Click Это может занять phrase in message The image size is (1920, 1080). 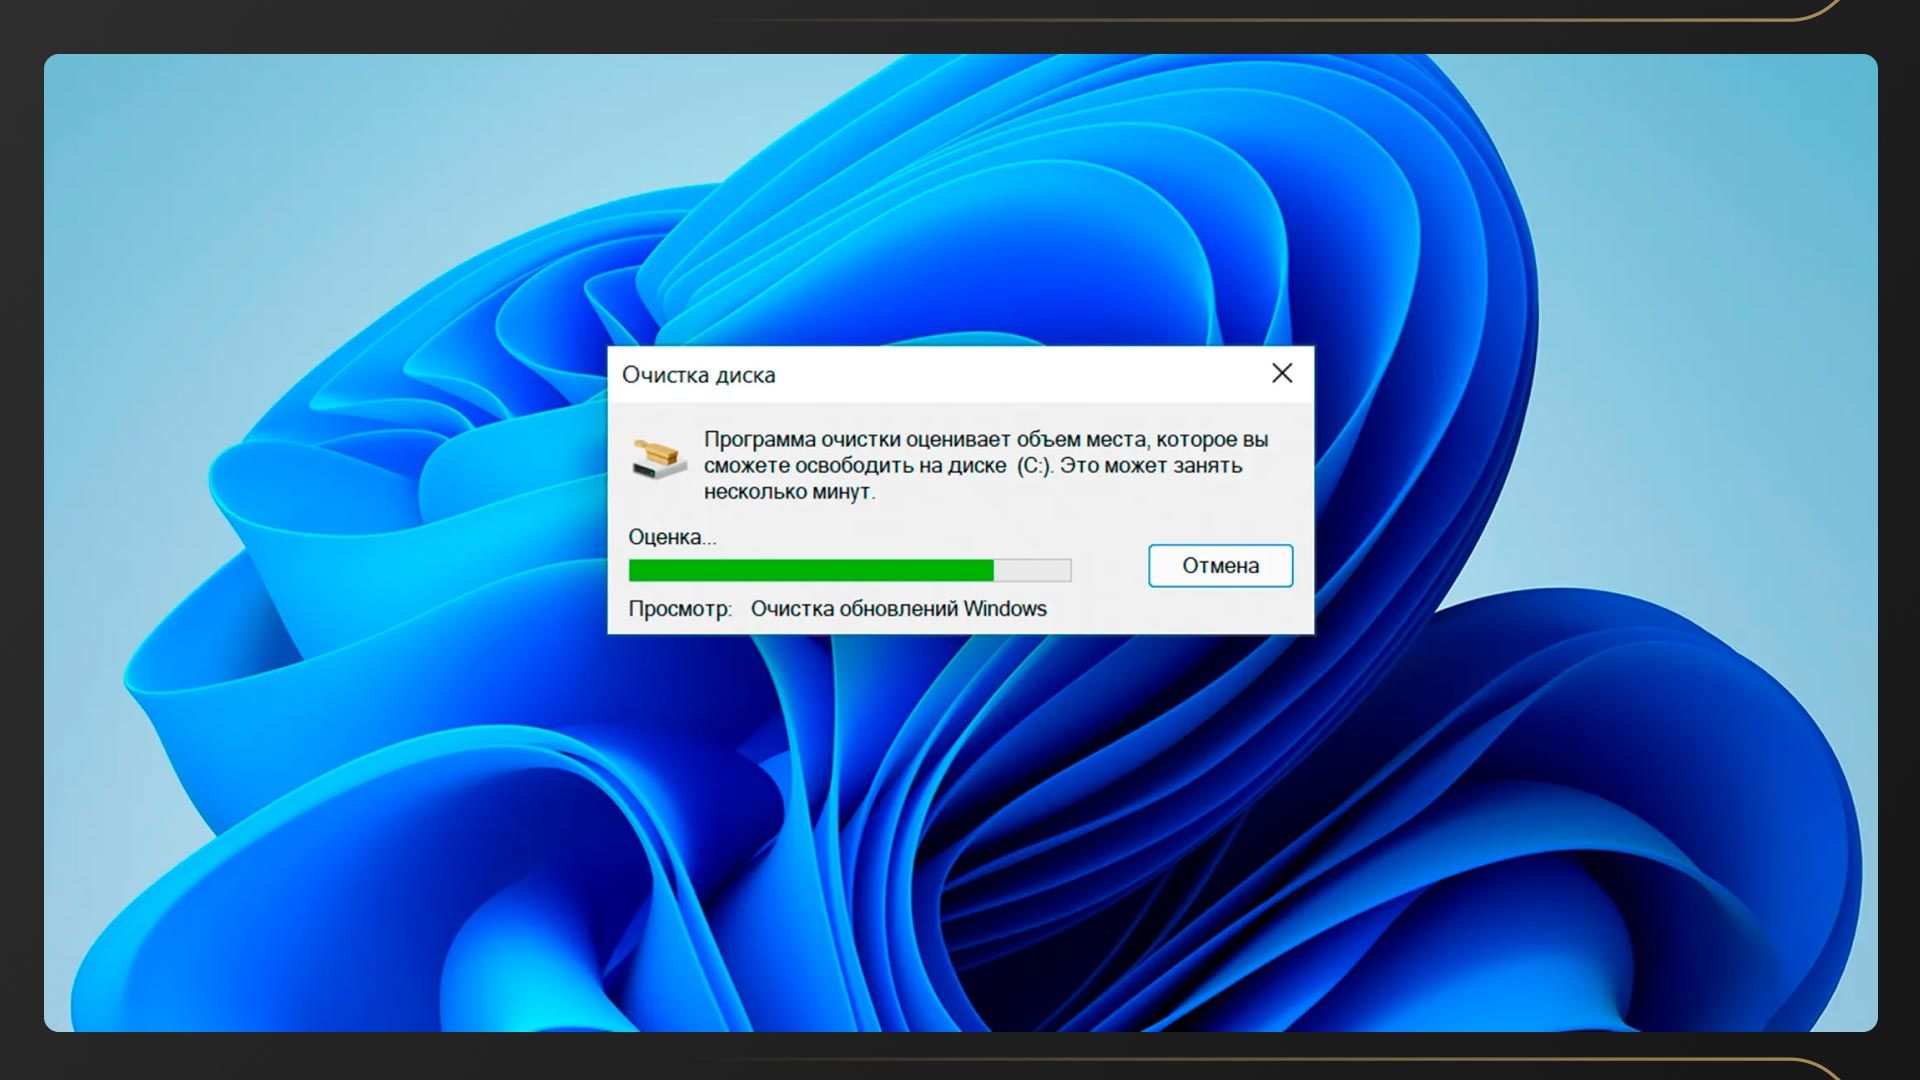[x=1150, y=466]
